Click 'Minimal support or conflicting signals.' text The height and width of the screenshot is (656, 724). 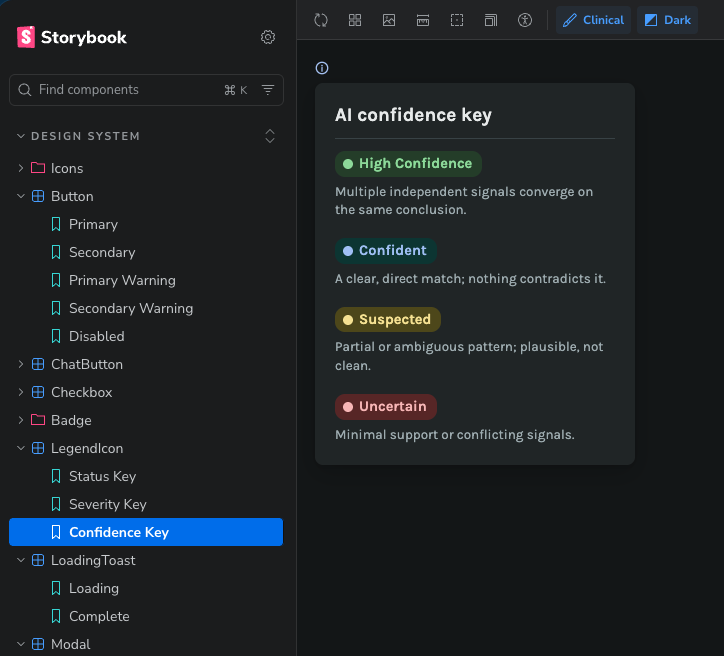coord(455,435)
